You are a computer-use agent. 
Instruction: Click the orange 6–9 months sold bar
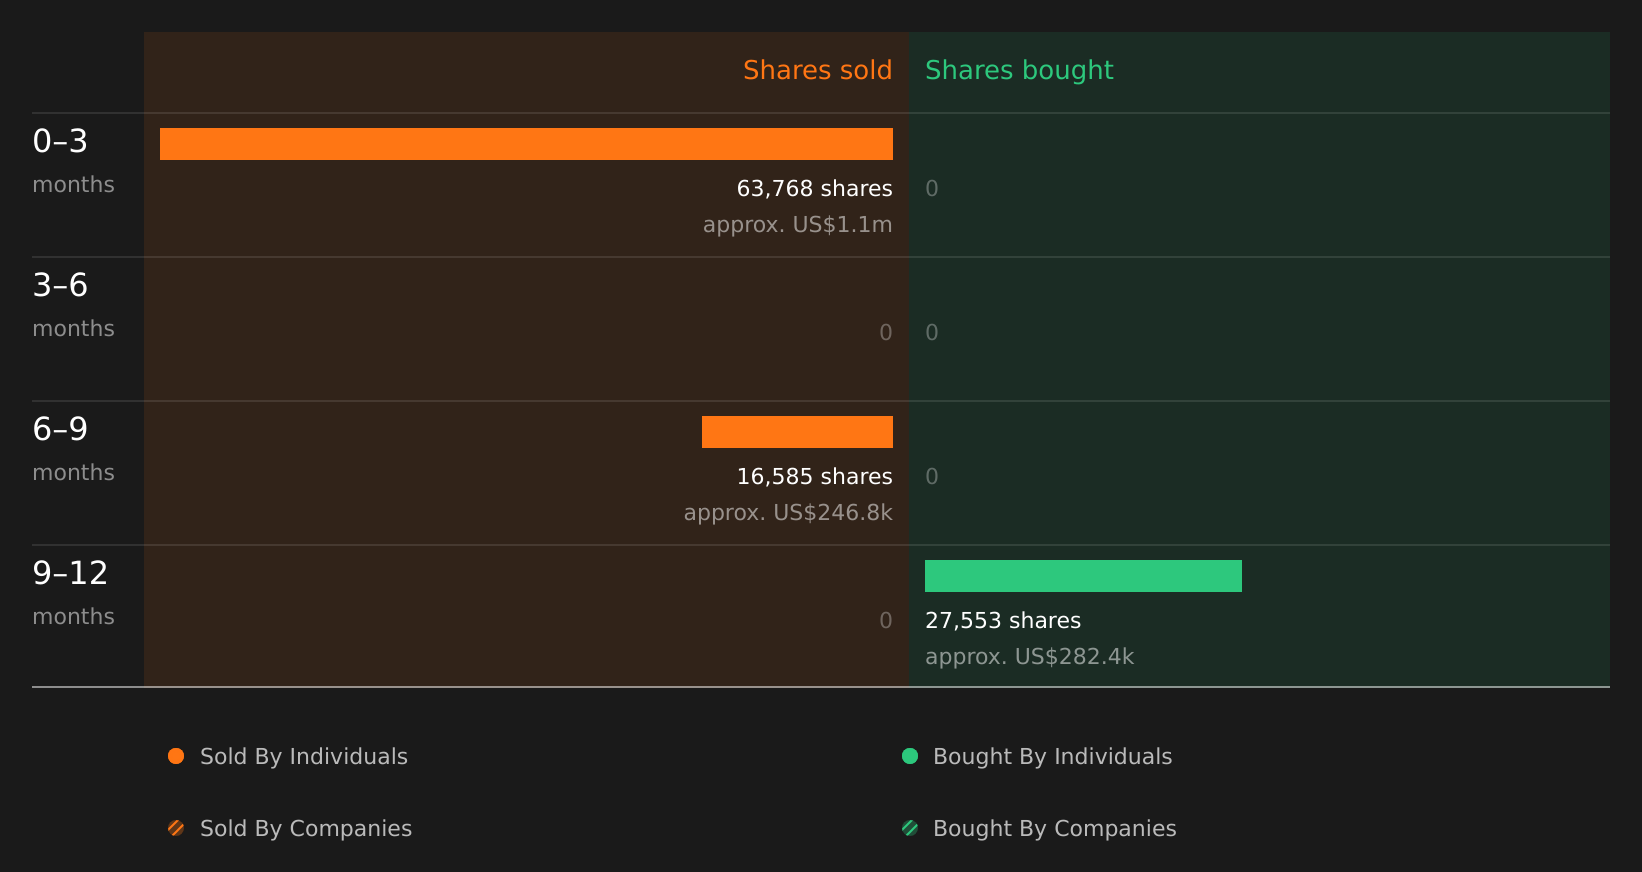[797, 432]
